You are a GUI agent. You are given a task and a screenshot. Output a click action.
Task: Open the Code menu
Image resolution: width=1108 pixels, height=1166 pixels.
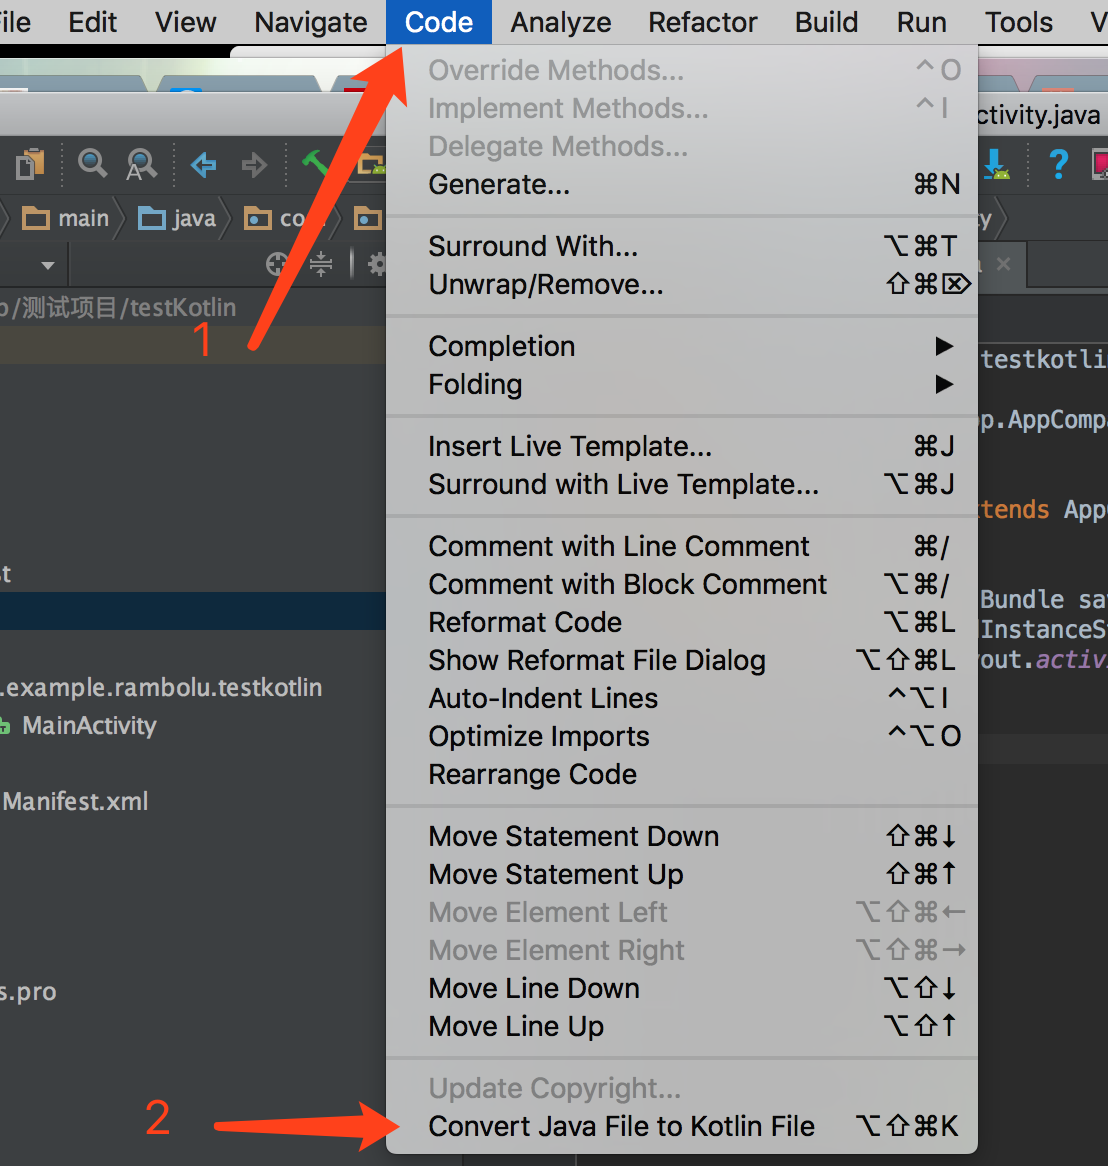pyautogui.click(x=439, y=22)
